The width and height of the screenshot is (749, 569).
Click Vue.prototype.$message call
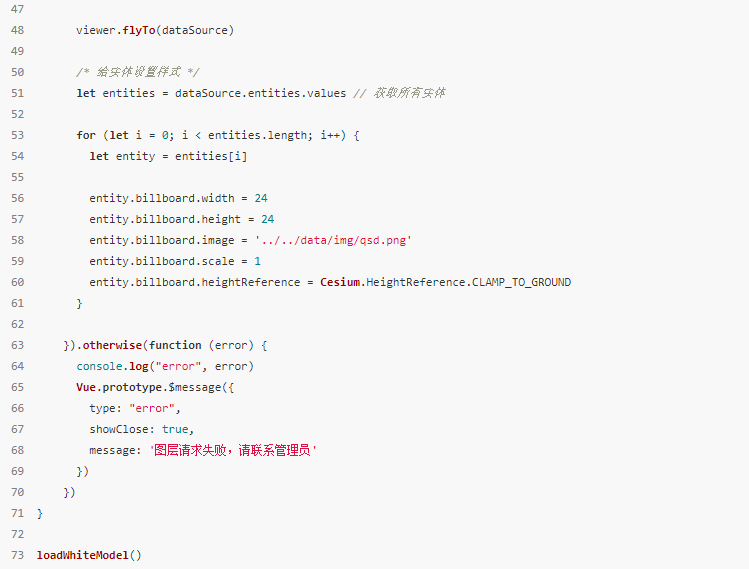pyautogui.click(x=155, y=387)
